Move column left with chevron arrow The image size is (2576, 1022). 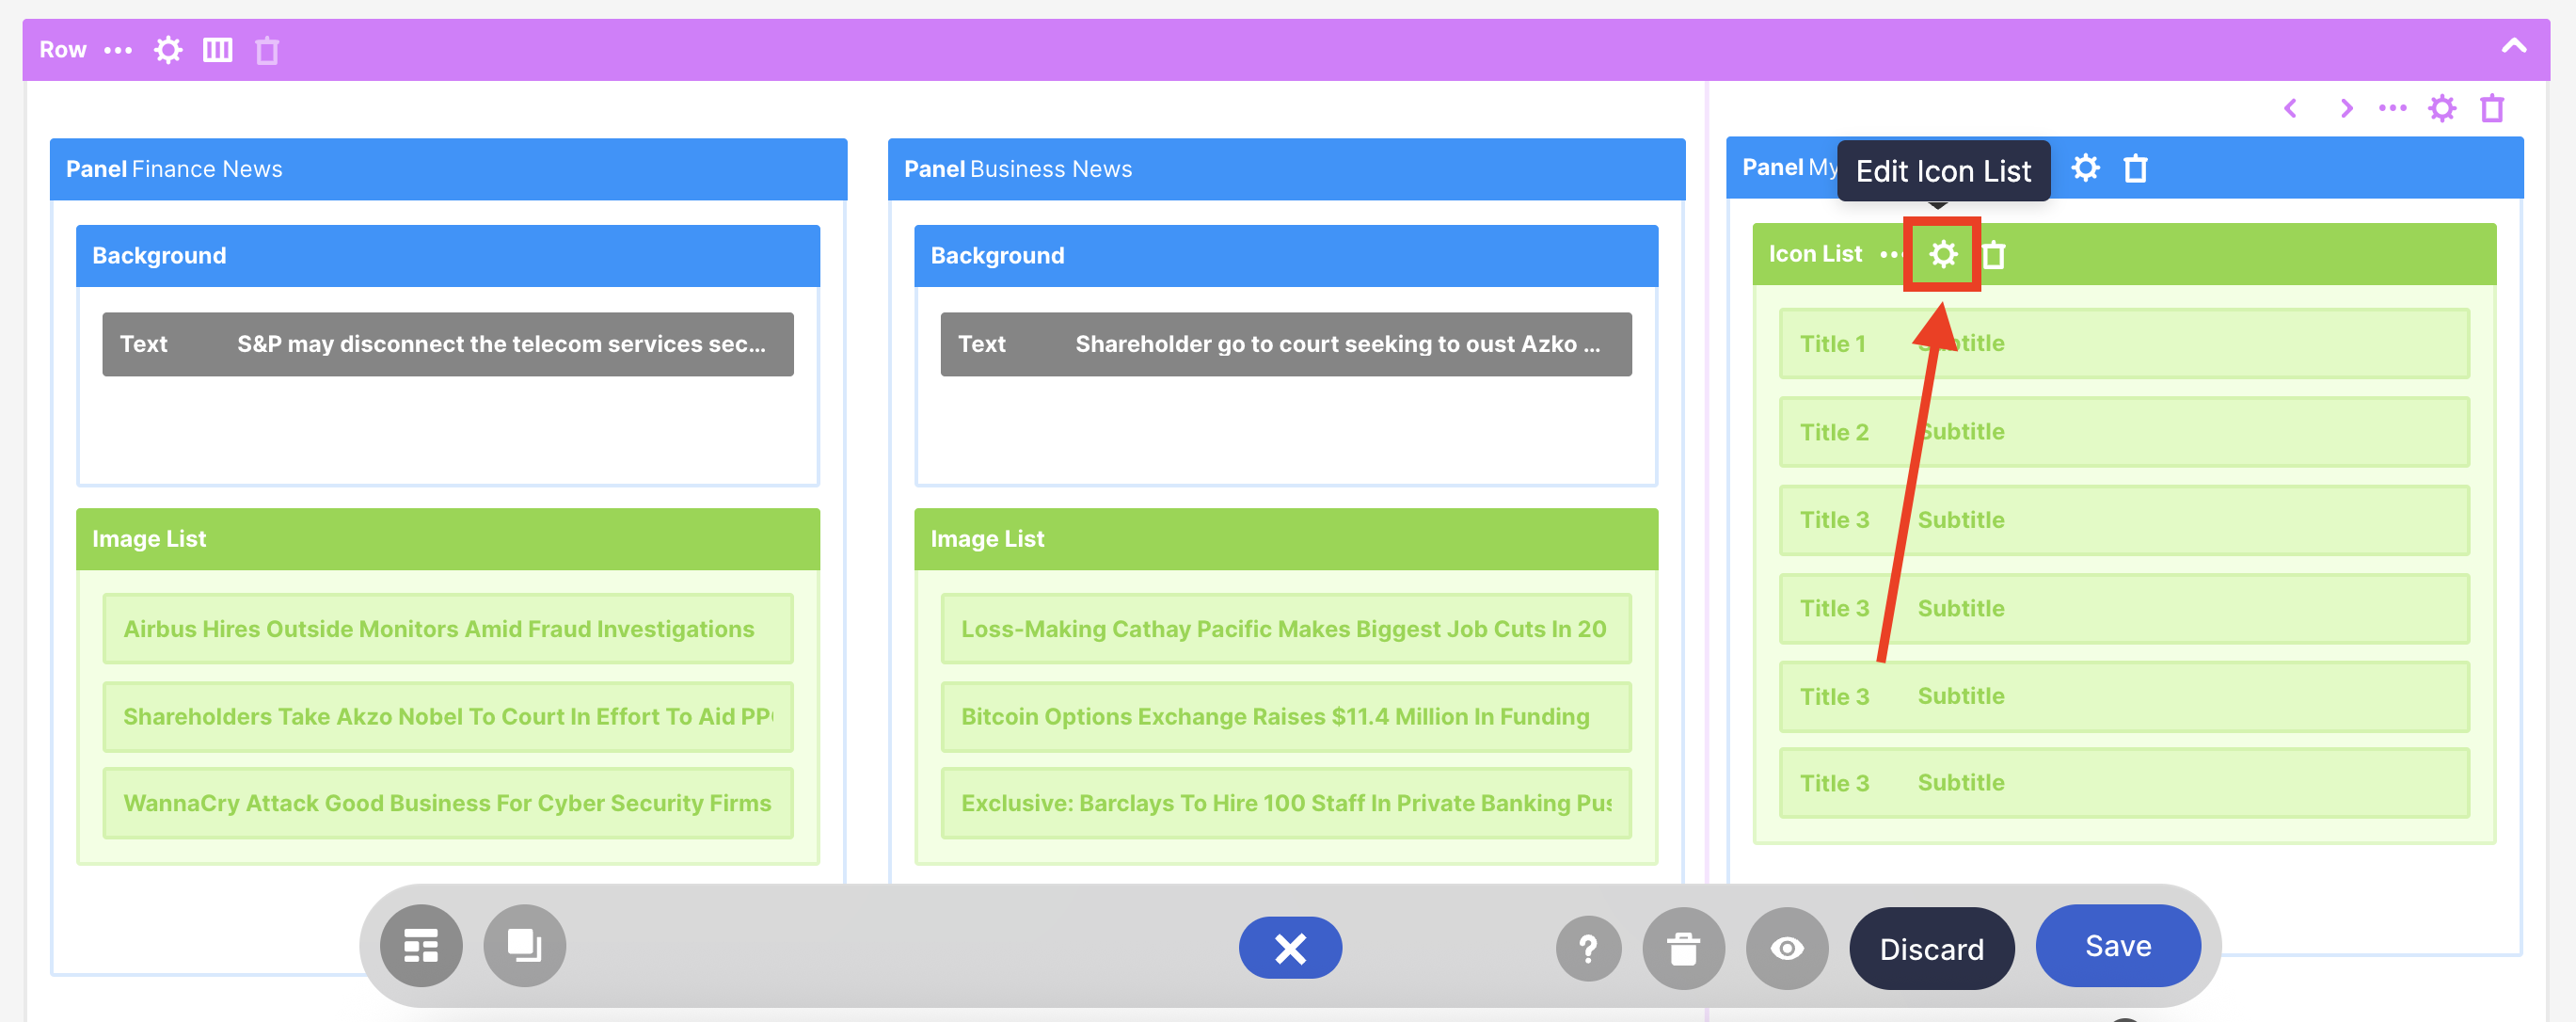pyautogui.click(x=2291, y=108)
